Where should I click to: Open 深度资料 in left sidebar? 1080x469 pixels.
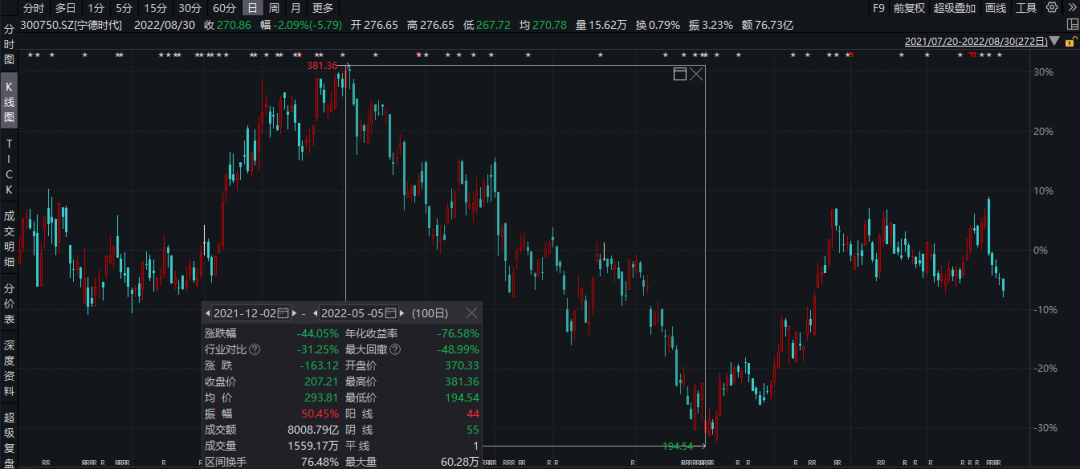[9, 368]
